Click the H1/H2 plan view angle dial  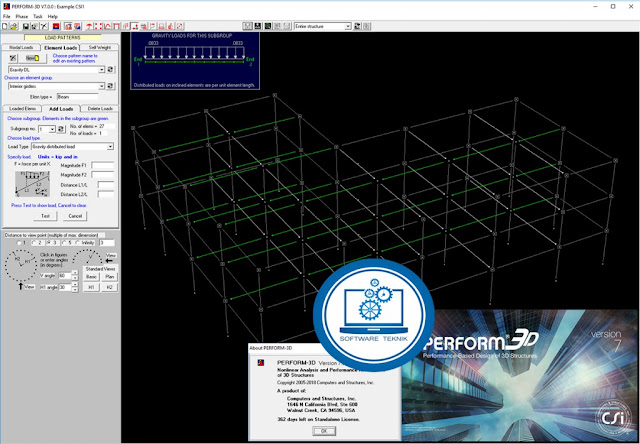pyautogui.click(x=21, y=266)
